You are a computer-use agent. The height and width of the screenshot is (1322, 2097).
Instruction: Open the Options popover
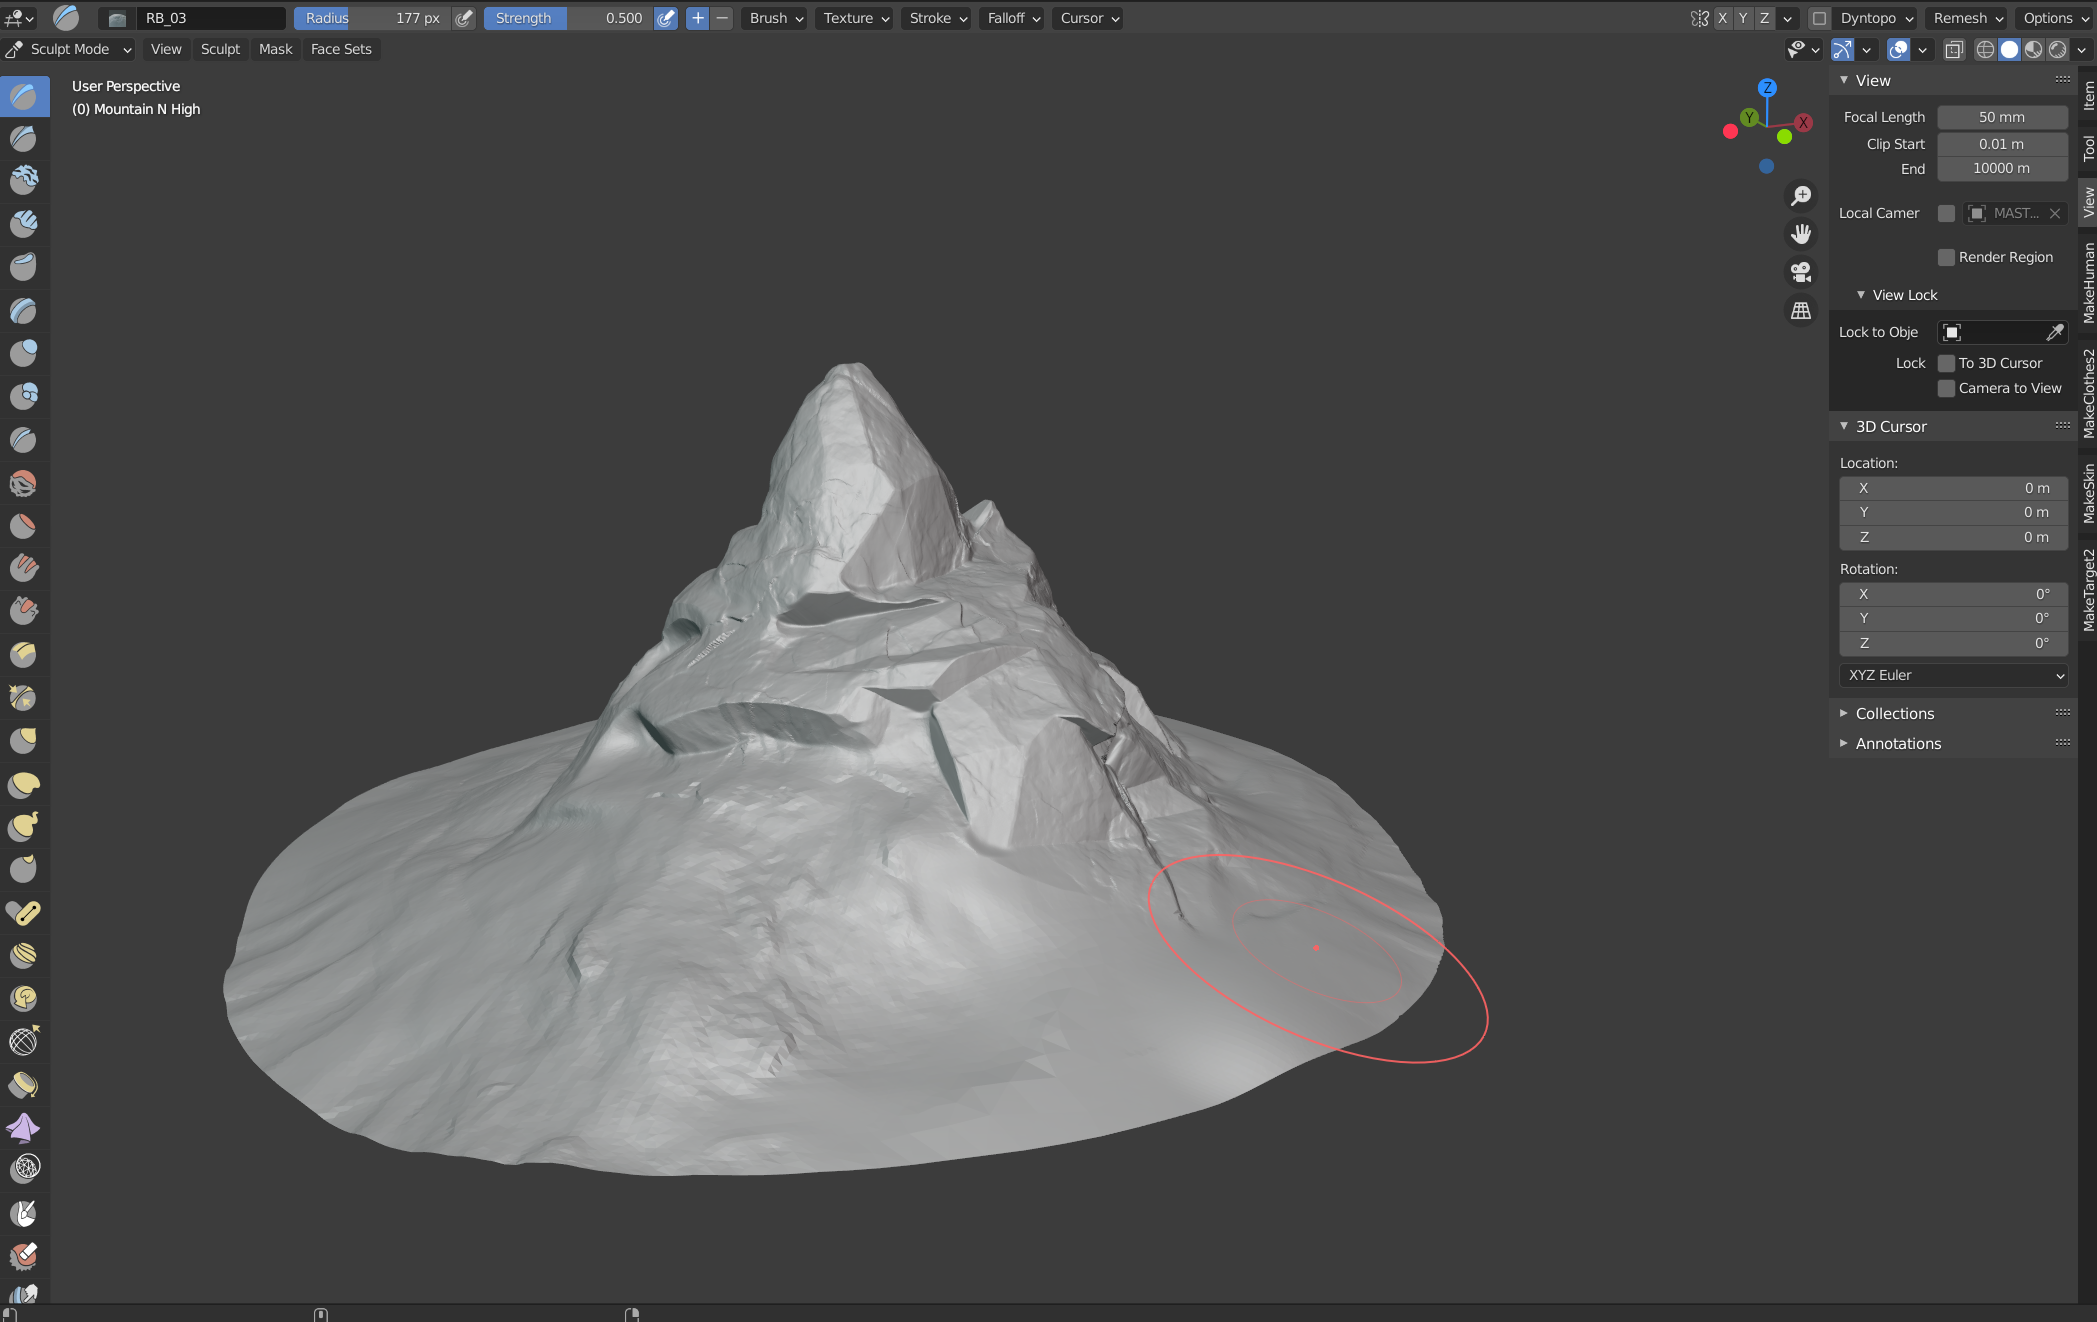click(x=2055, y=18)
